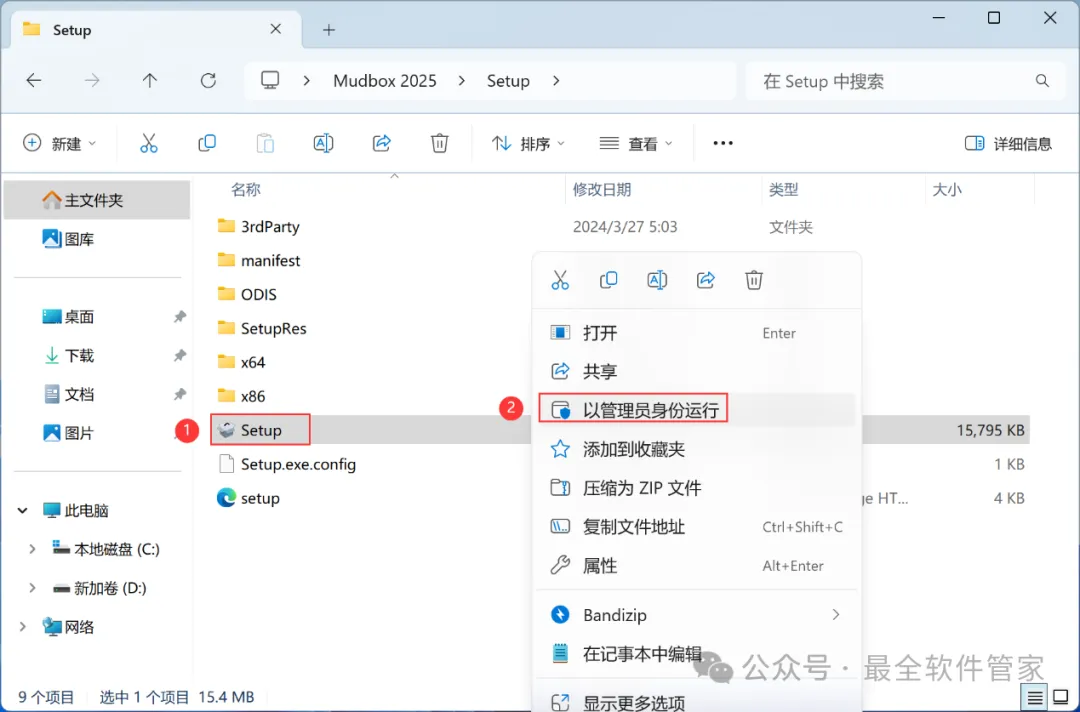Choose 添加到收藏夹 in the context menu
Viewport: 1080px width, 712px height.
coord(696,450)
